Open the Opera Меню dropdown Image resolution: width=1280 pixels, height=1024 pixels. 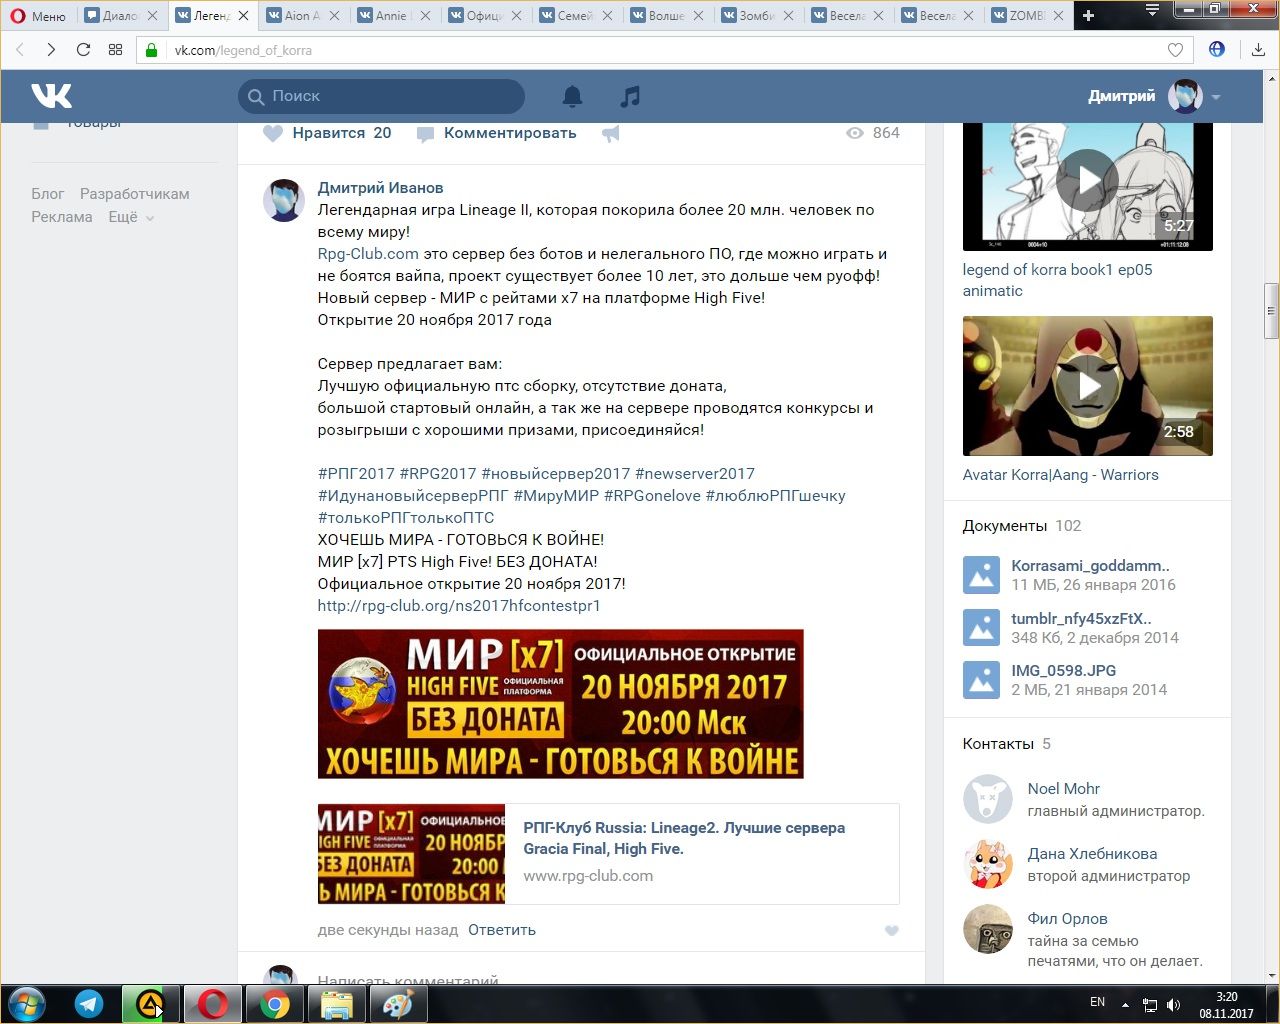point(38,16)
